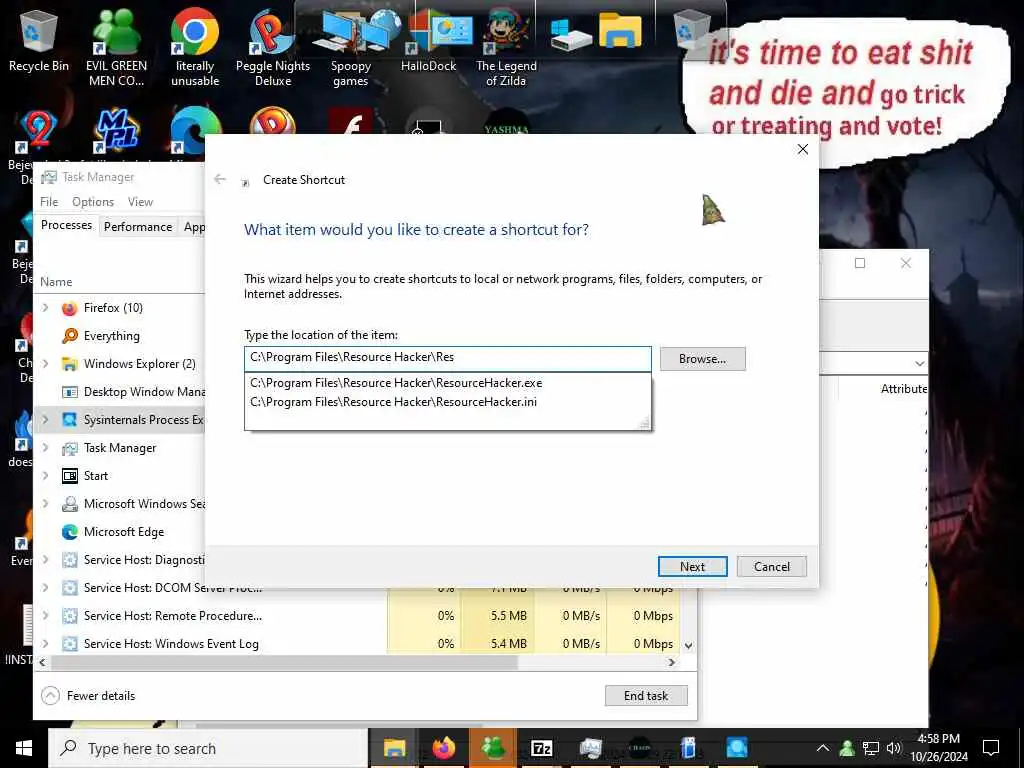Click the green men taskbar icon

click(492, 748)
